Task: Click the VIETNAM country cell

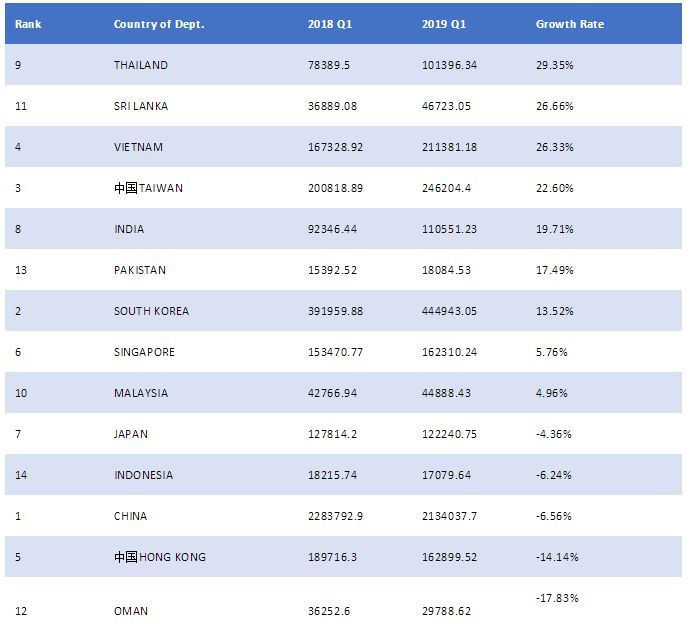Action: coord(138,147)
